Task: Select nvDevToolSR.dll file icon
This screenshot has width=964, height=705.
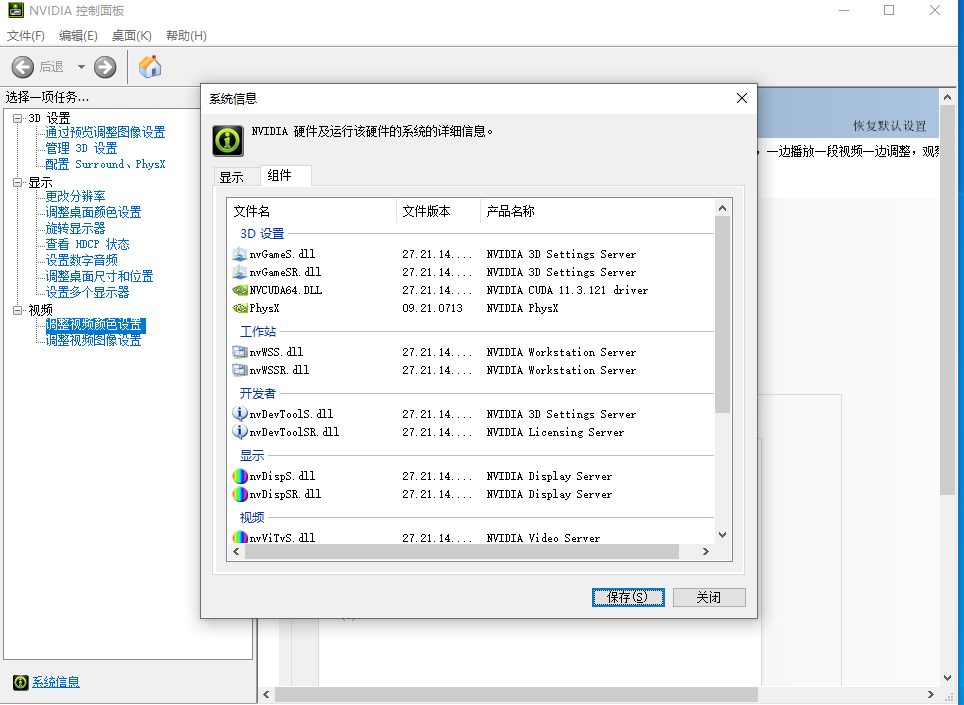Action: pos(240,432)
